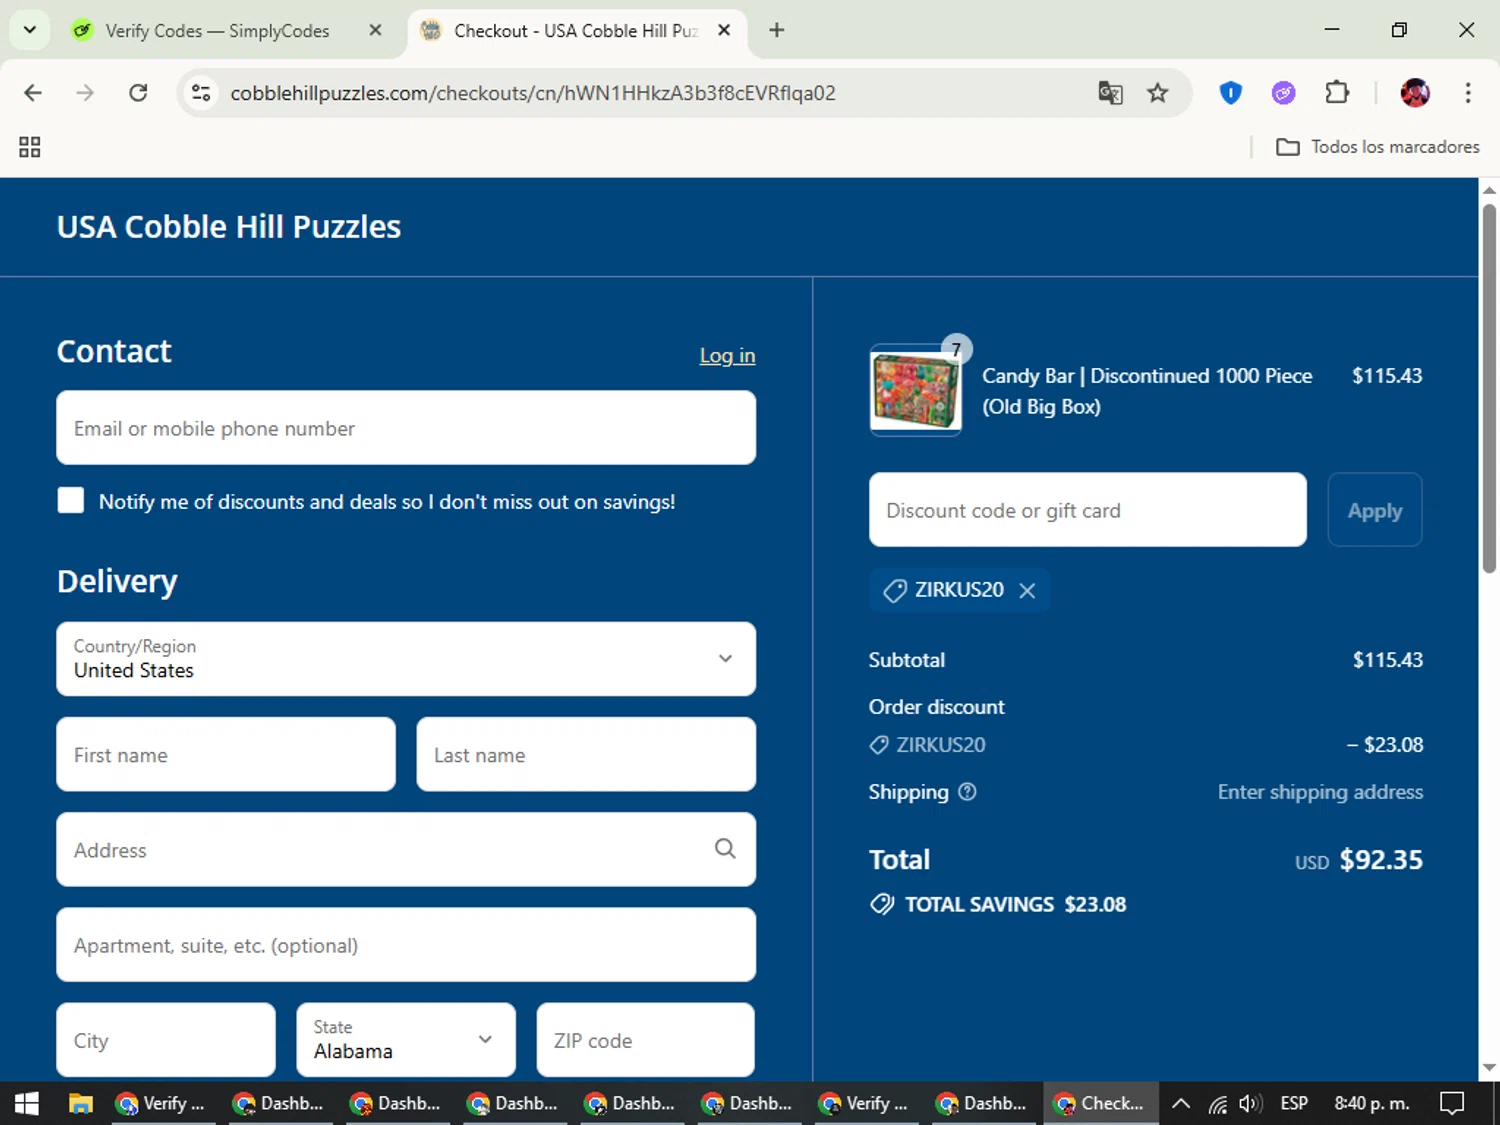Click the 8:40 p. m. clock
This screenshot has width=1500, height=1125.
pos(1372,1103)
